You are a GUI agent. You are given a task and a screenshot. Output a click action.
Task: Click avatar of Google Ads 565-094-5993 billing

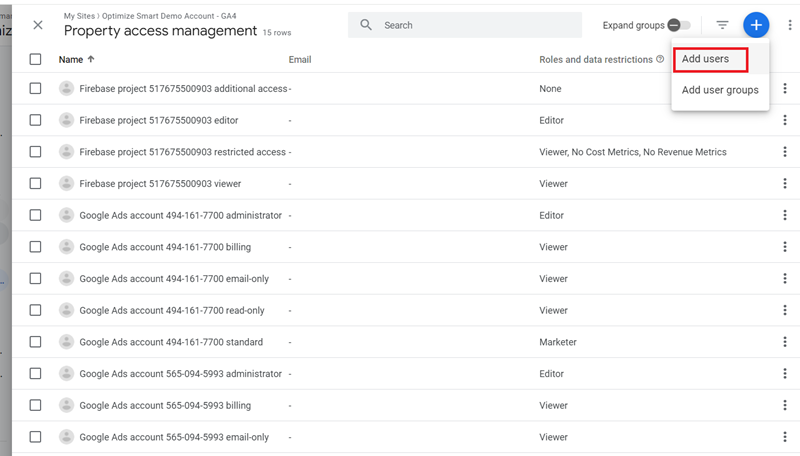[66, 405]
